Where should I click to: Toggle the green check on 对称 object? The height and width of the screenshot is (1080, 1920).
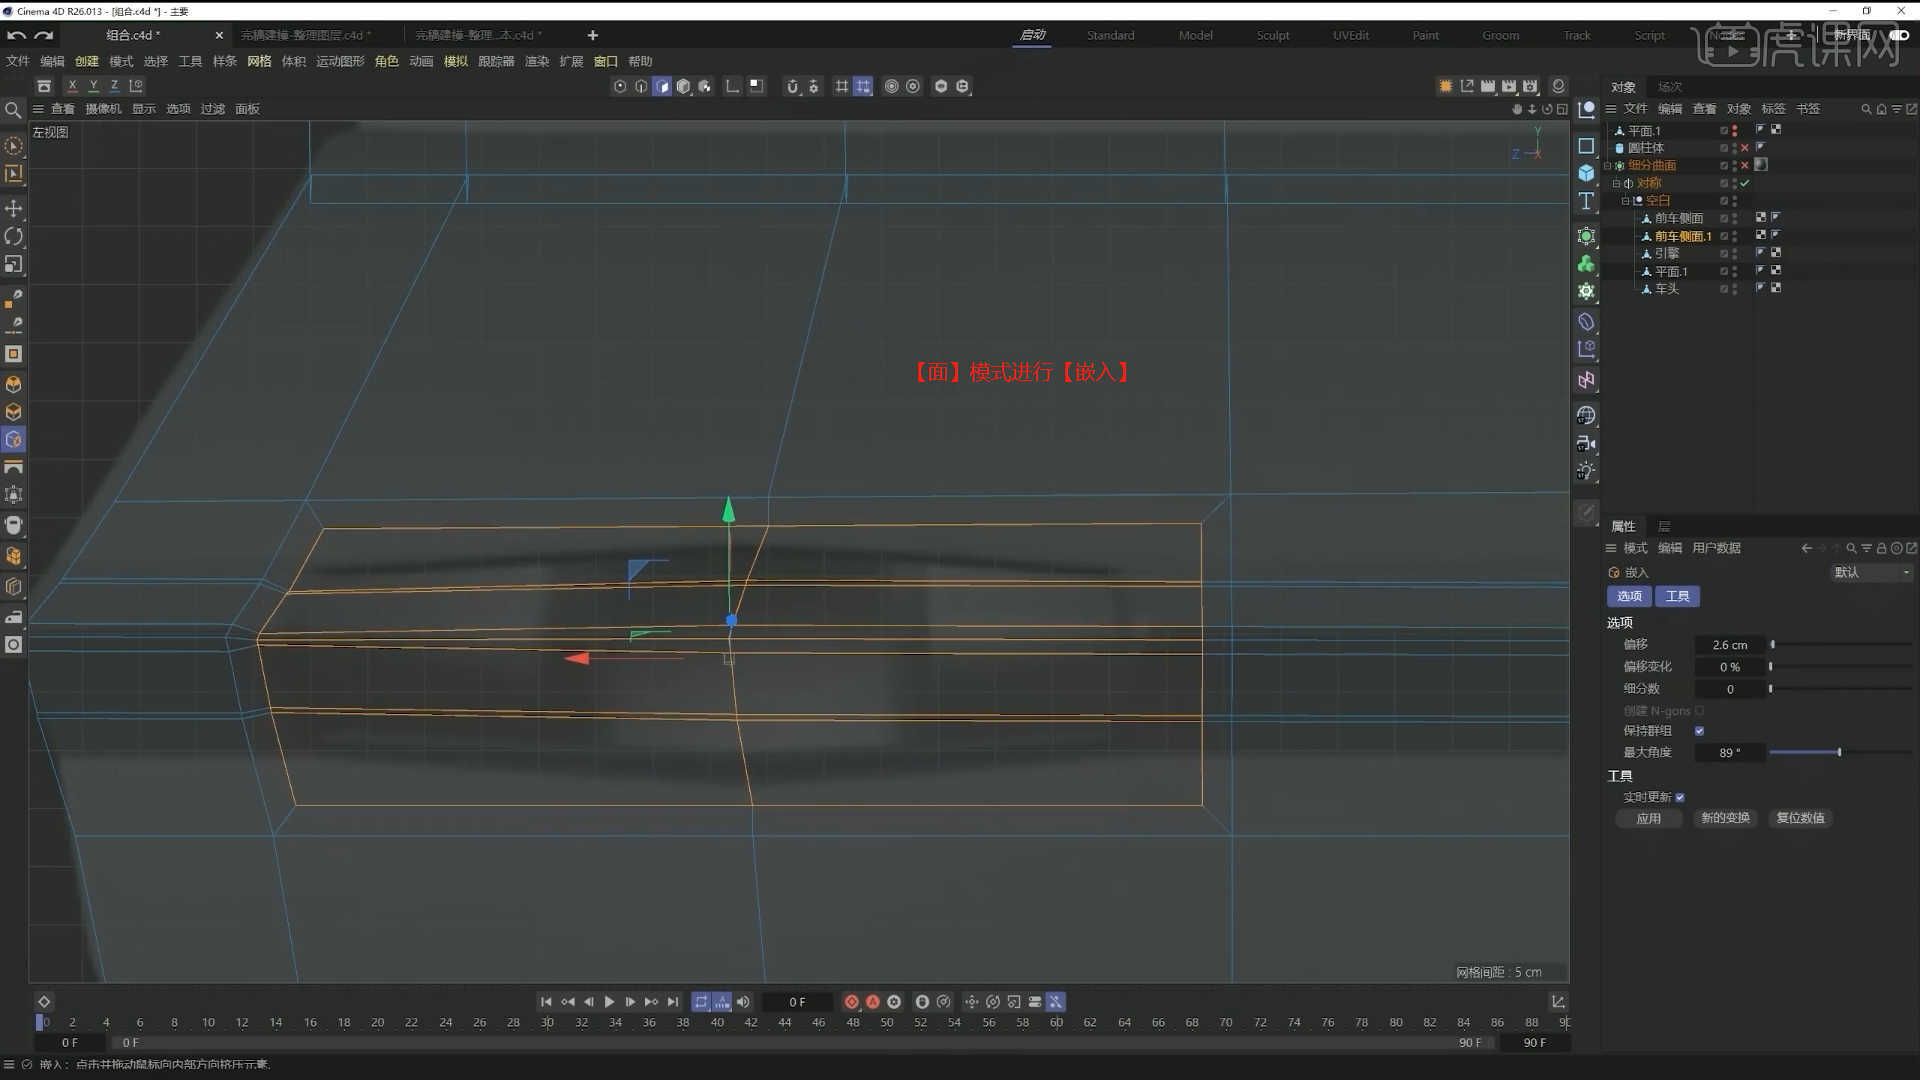click(x=1745, y=183)
